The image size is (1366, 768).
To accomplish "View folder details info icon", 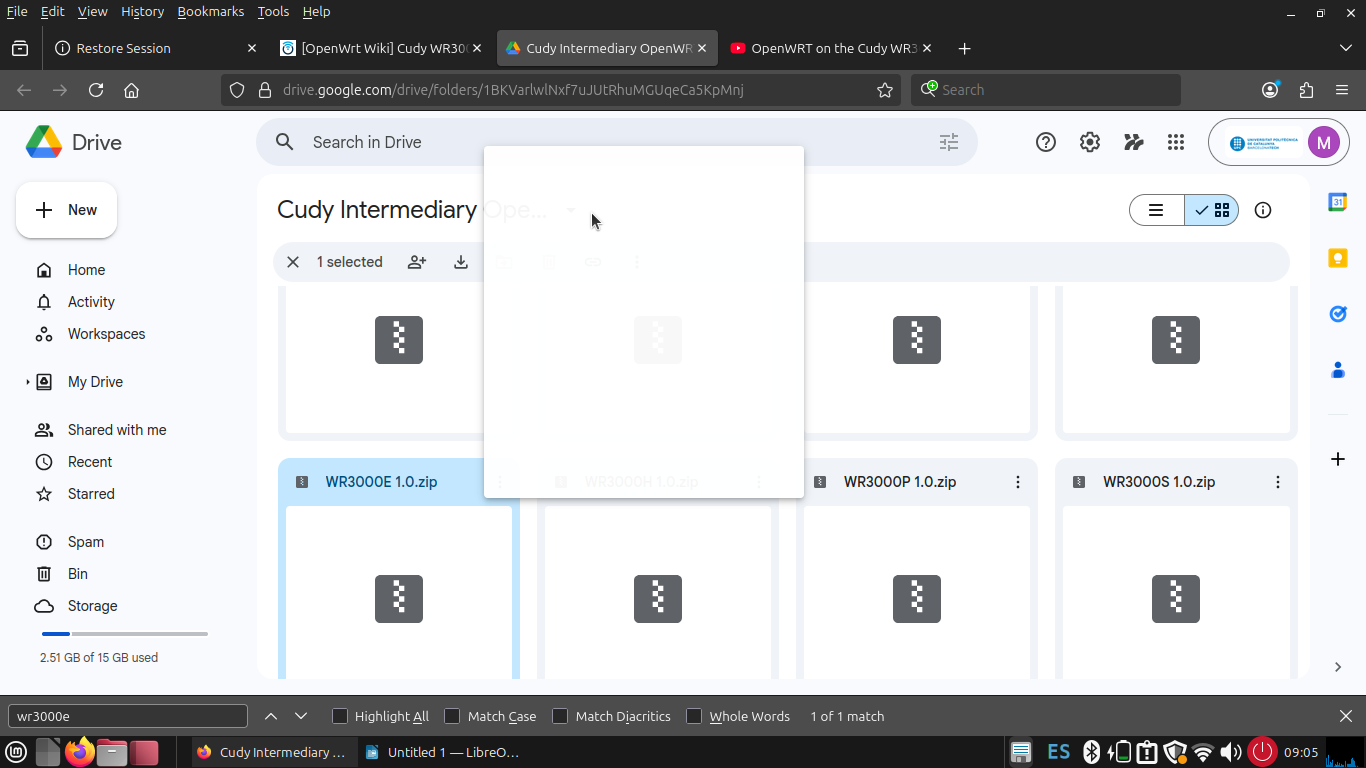I will tap(1263, 210).
